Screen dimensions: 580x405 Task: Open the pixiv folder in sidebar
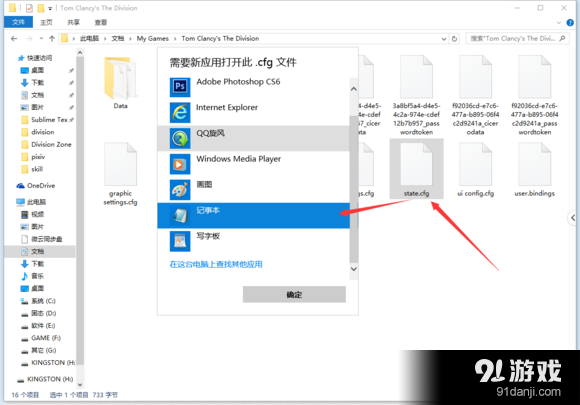(33, 157)
